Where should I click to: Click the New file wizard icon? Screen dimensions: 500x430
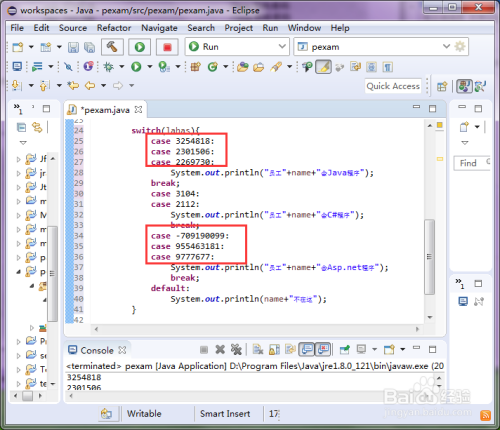18,47
